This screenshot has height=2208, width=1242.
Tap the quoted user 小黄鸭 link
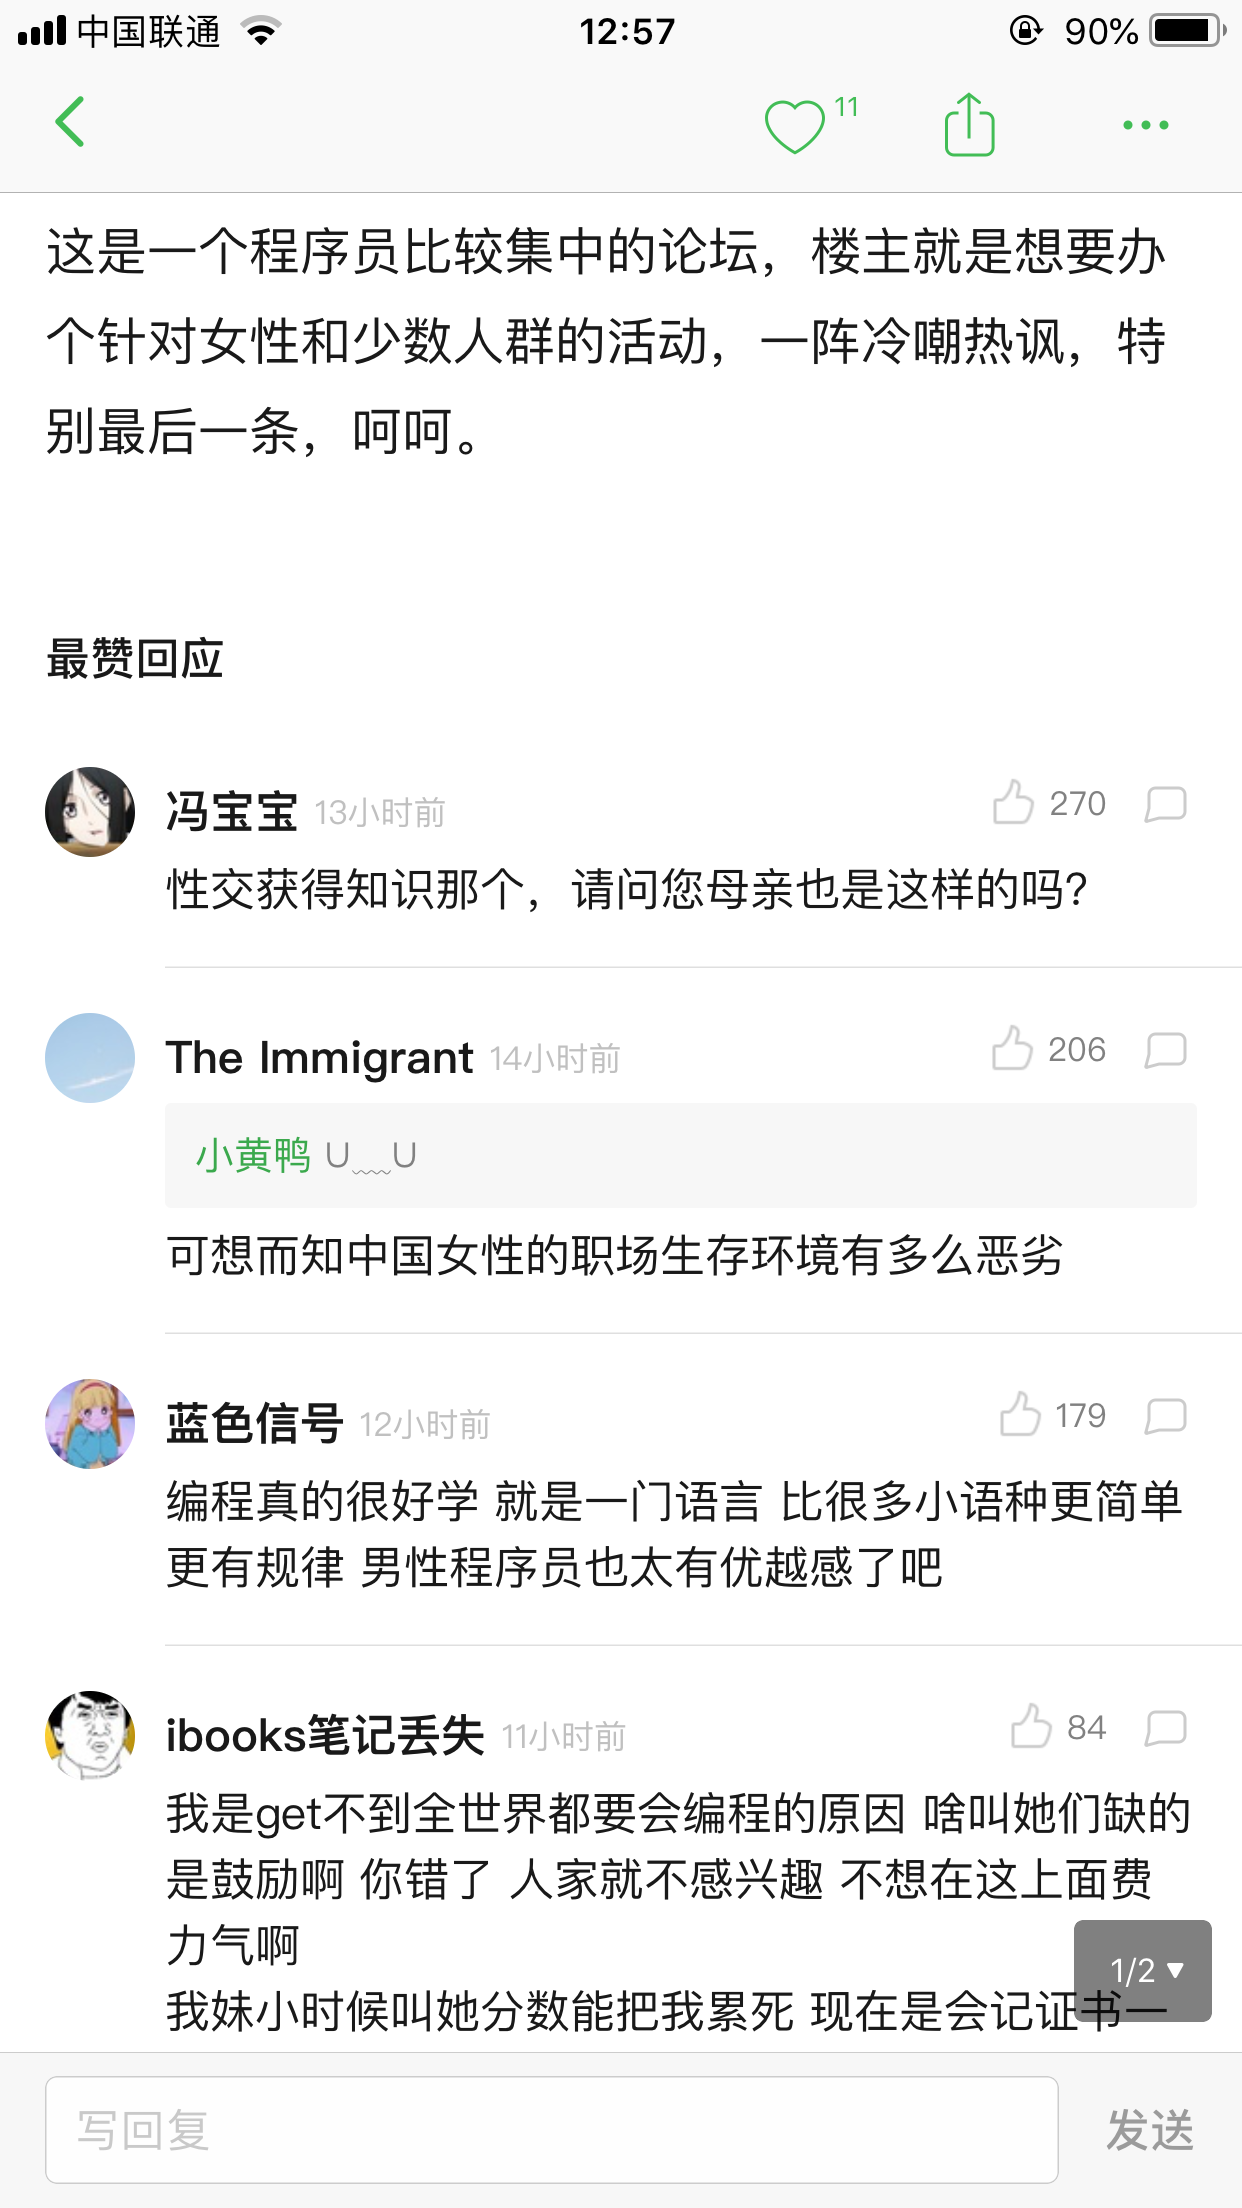click(254, 1156)
